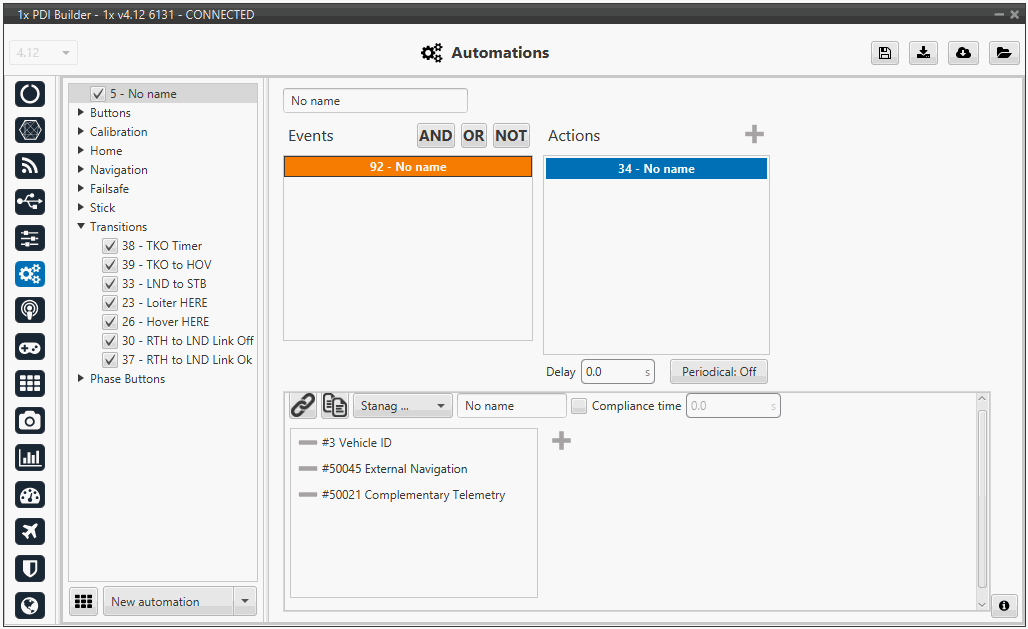Click the cloud download icon at top right

(x=964, y=54)
